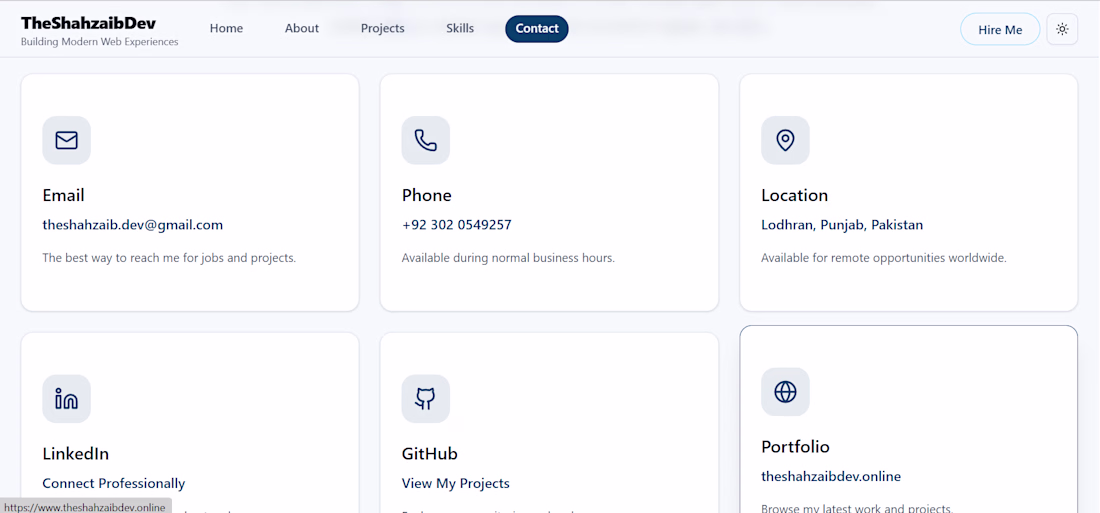Click the Hire Me button
Screen dimensions: 1100x513
[x=1000, y=29]
